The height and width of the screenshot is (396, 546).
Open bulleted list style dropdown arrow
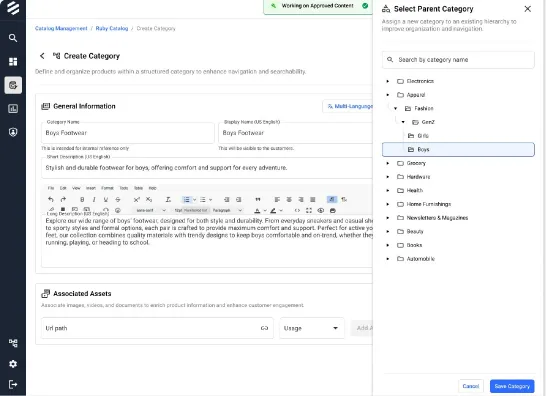tap(194, 200)
